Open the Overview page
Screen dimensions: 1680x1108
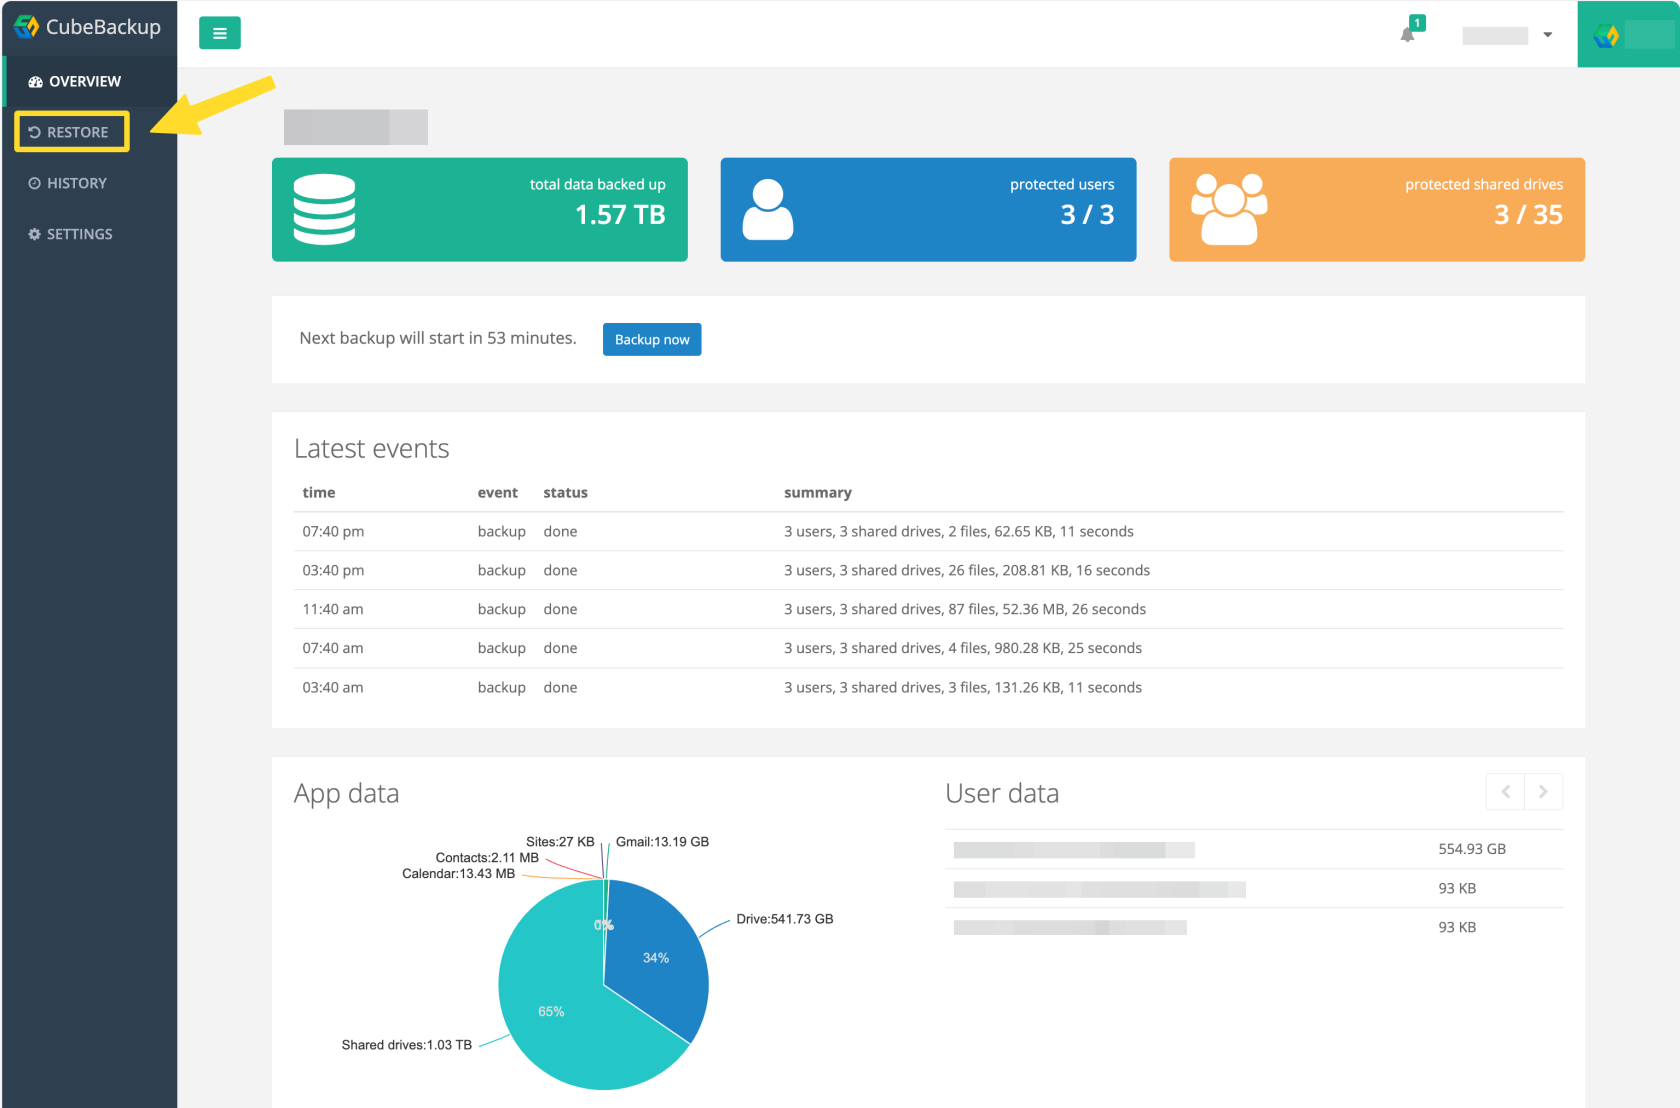point(75,82)
